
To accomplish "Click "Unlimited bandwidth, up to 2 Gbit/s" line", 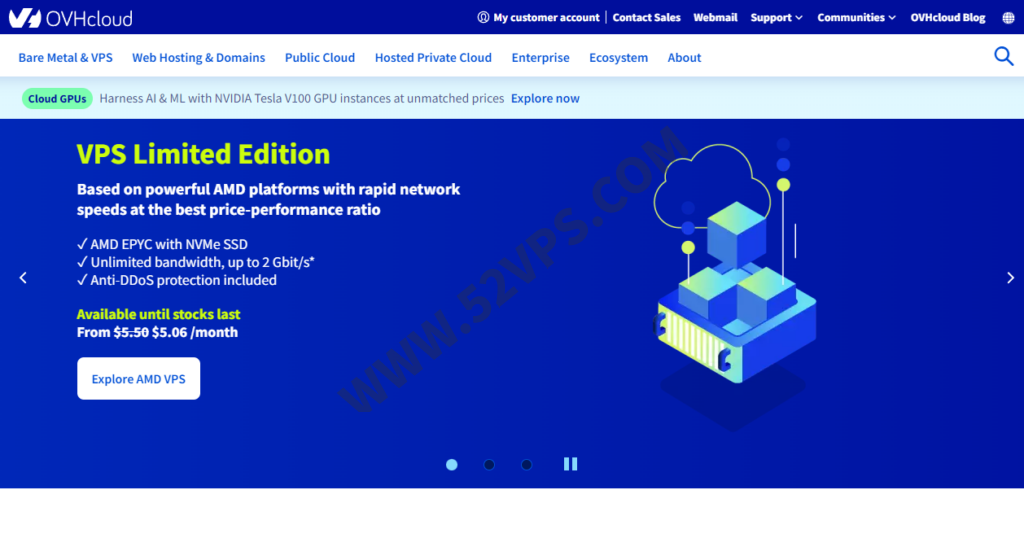I will [x=195, y=262].
